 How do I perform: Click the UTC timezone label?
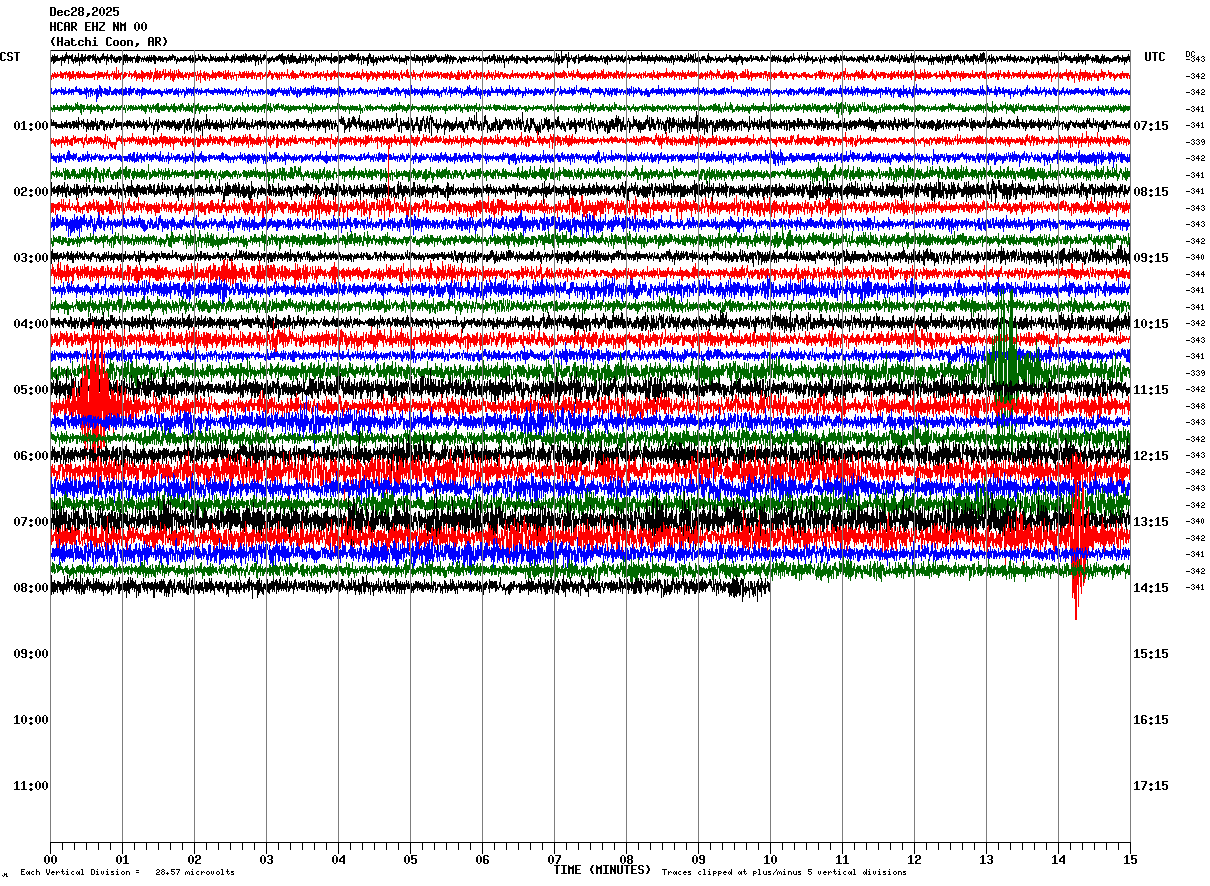(1155, 57)
